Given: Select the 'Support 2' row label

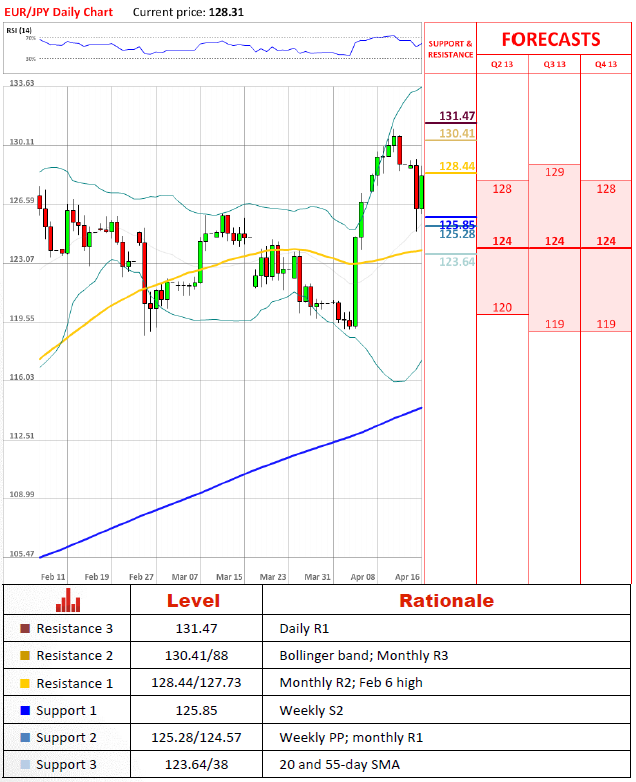Looking at the screenshot, I should [x=66, y=738].
